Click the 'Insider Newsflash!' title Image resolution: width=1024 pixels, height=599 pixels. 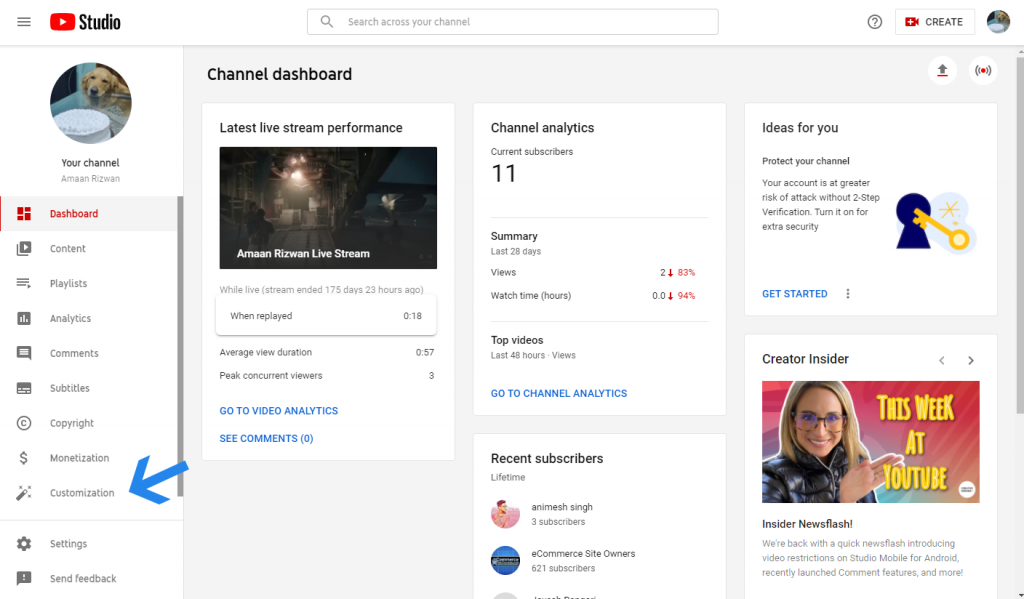807,524
